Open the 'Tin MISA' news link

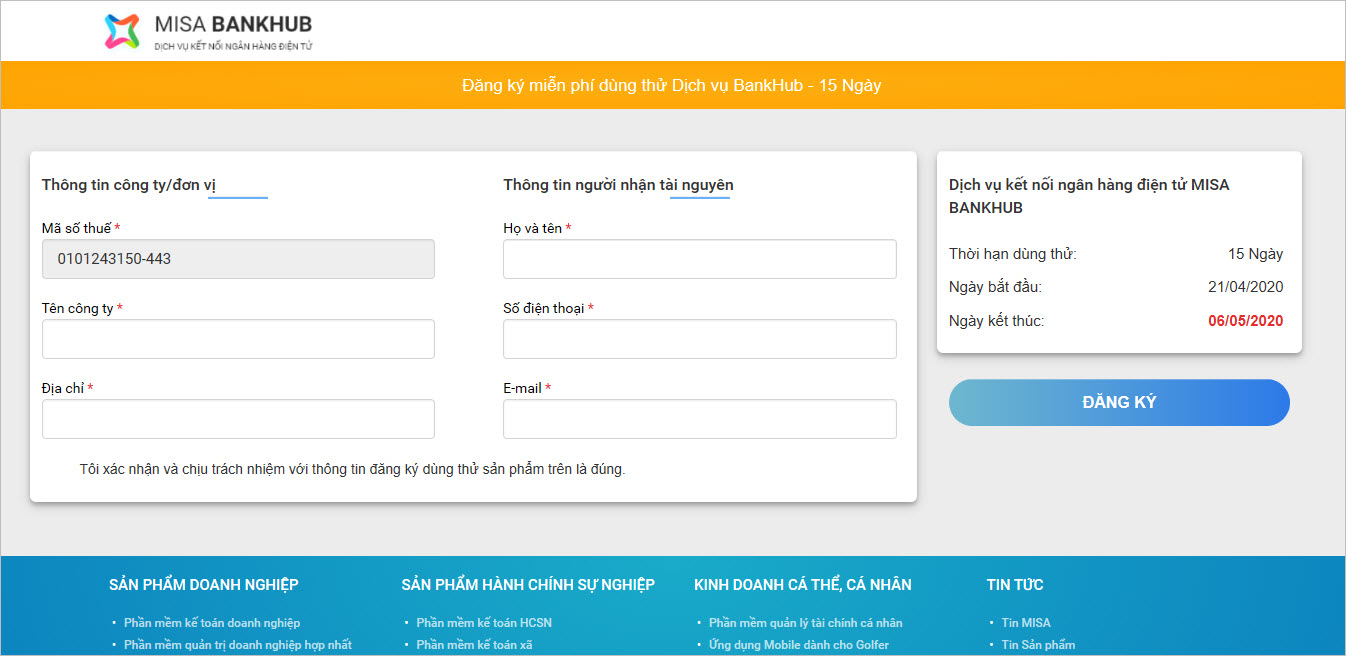1026,623
